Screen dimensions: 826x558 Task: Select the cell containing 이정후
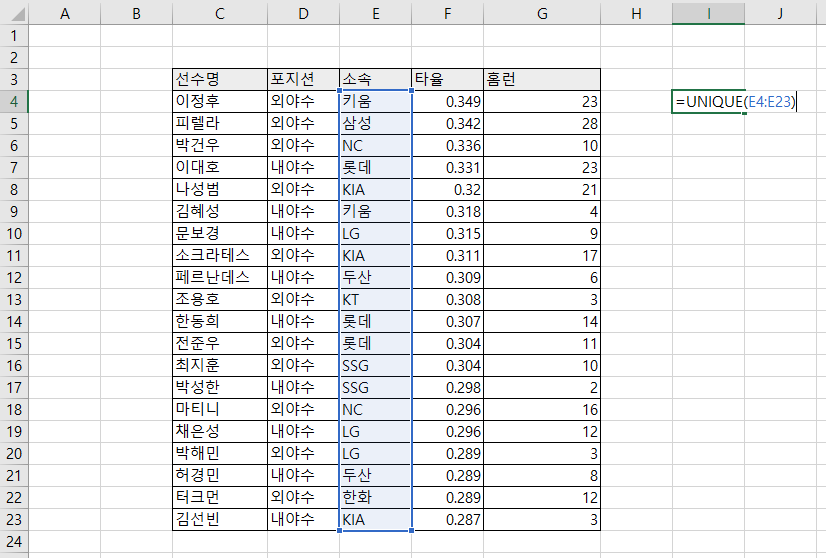tap(220, 101)
